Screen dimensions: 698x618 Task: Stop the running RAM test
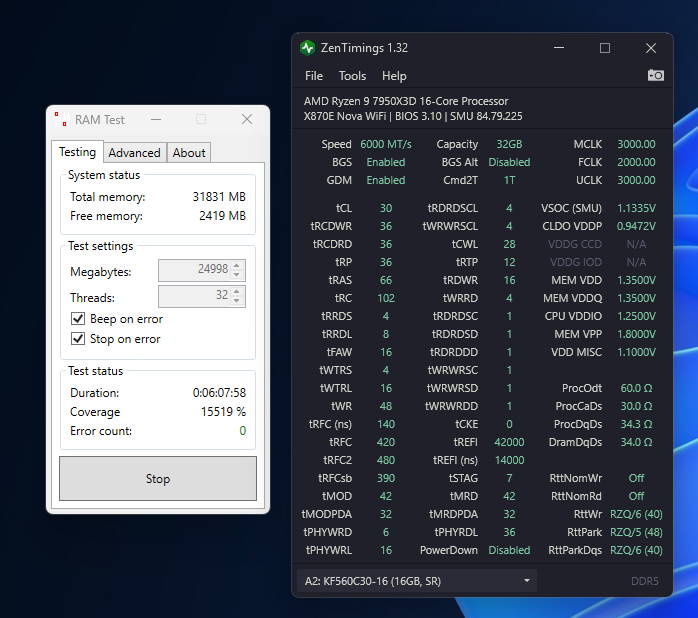[x=158, y=479]
